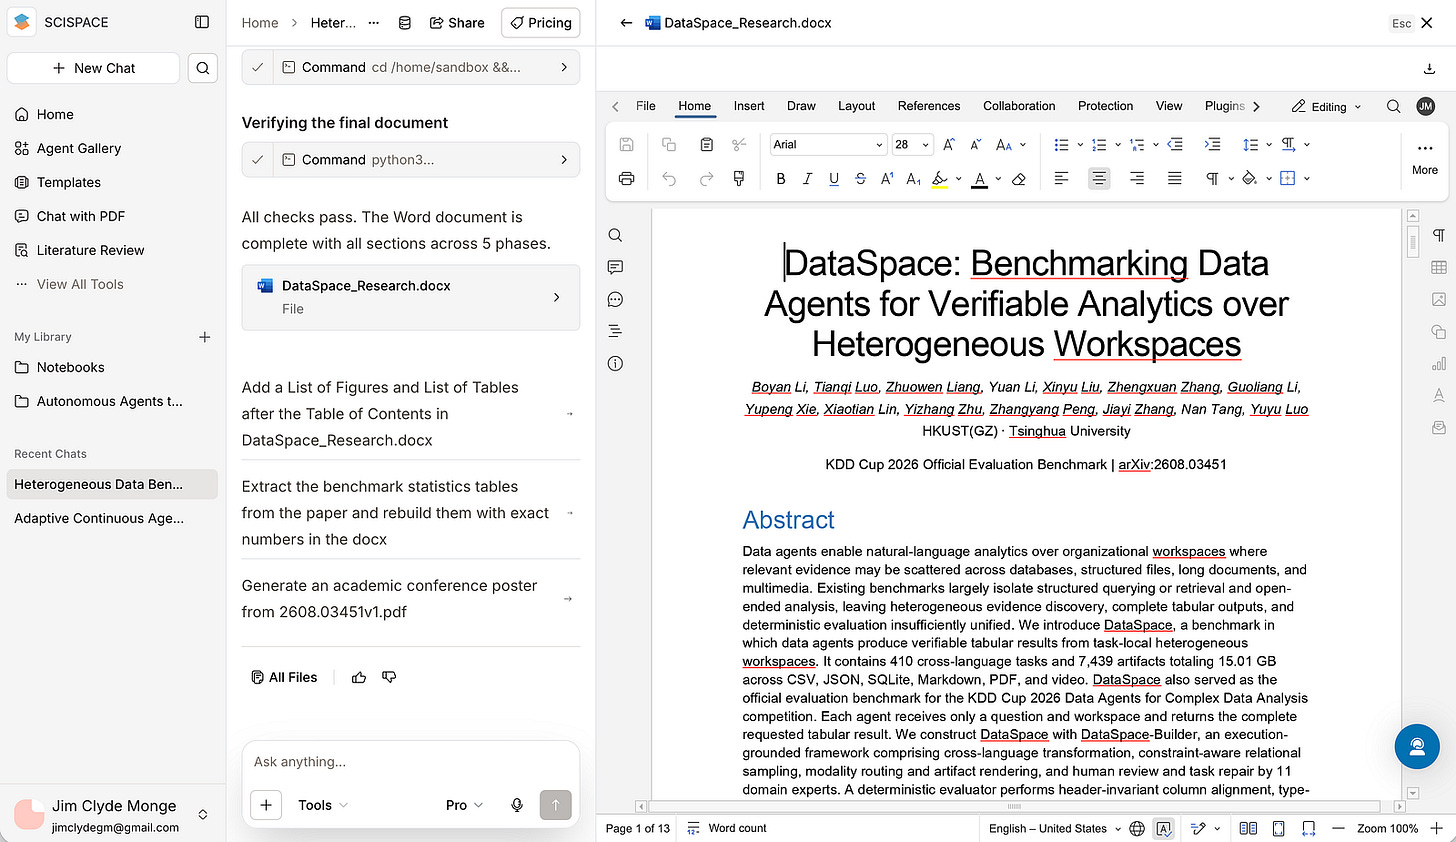
Task: Click the Ask anything input field
Action: coord(411,762)
